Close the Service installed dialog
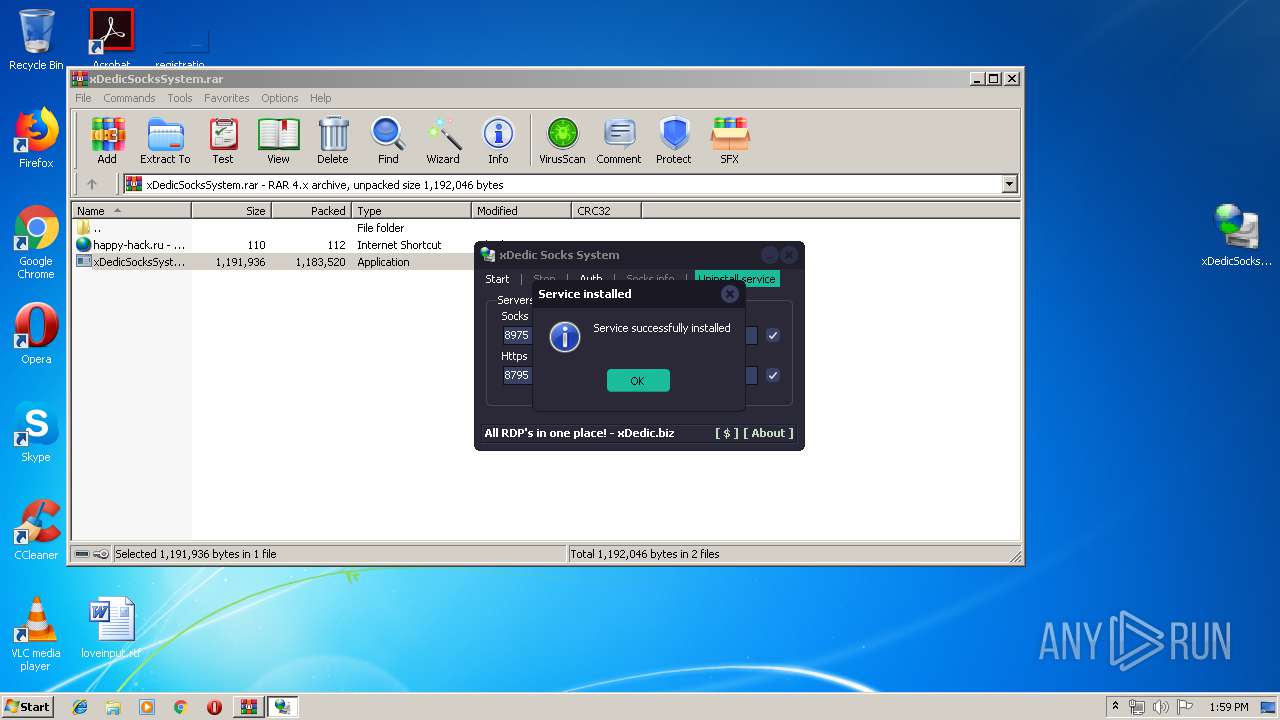The width and height of the screenshot is (1280, 720). coord(730,294)
